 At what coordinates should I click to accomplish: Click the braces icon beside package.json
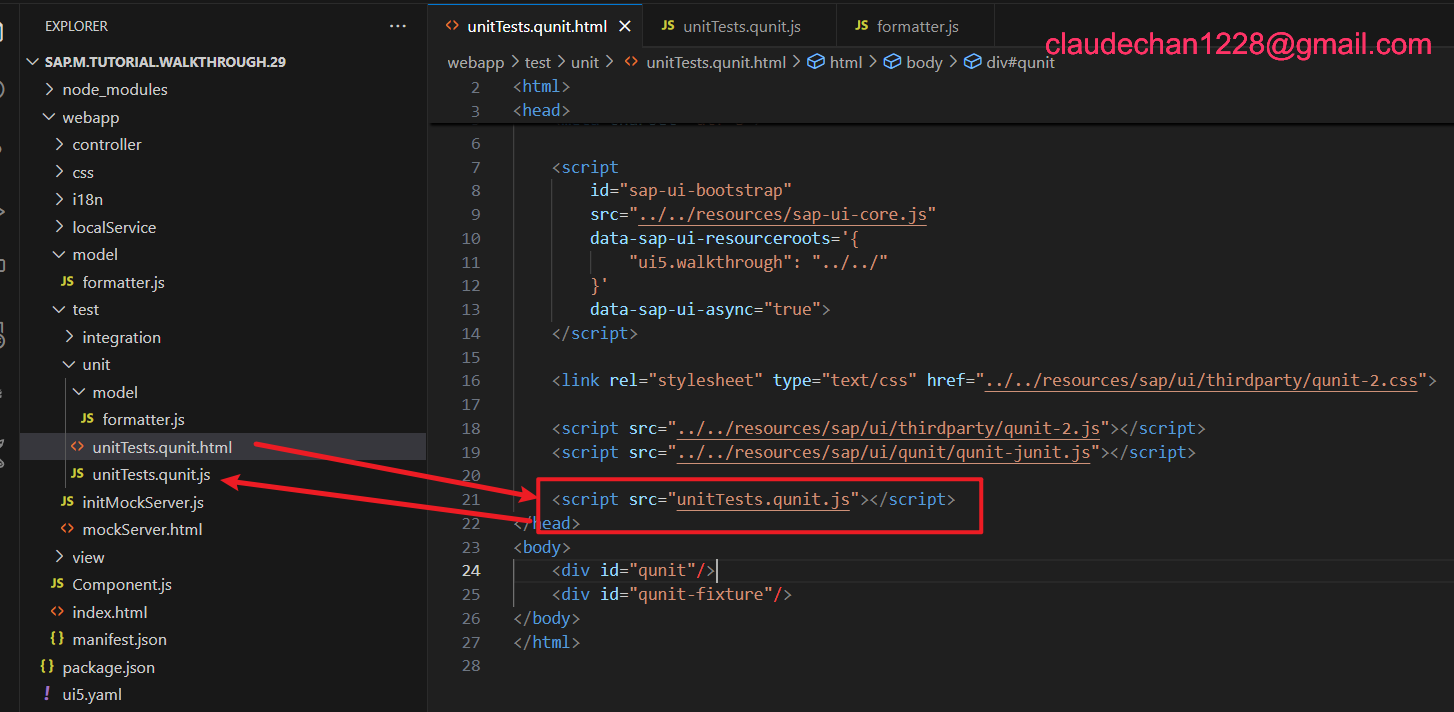(x=47, y=667)
